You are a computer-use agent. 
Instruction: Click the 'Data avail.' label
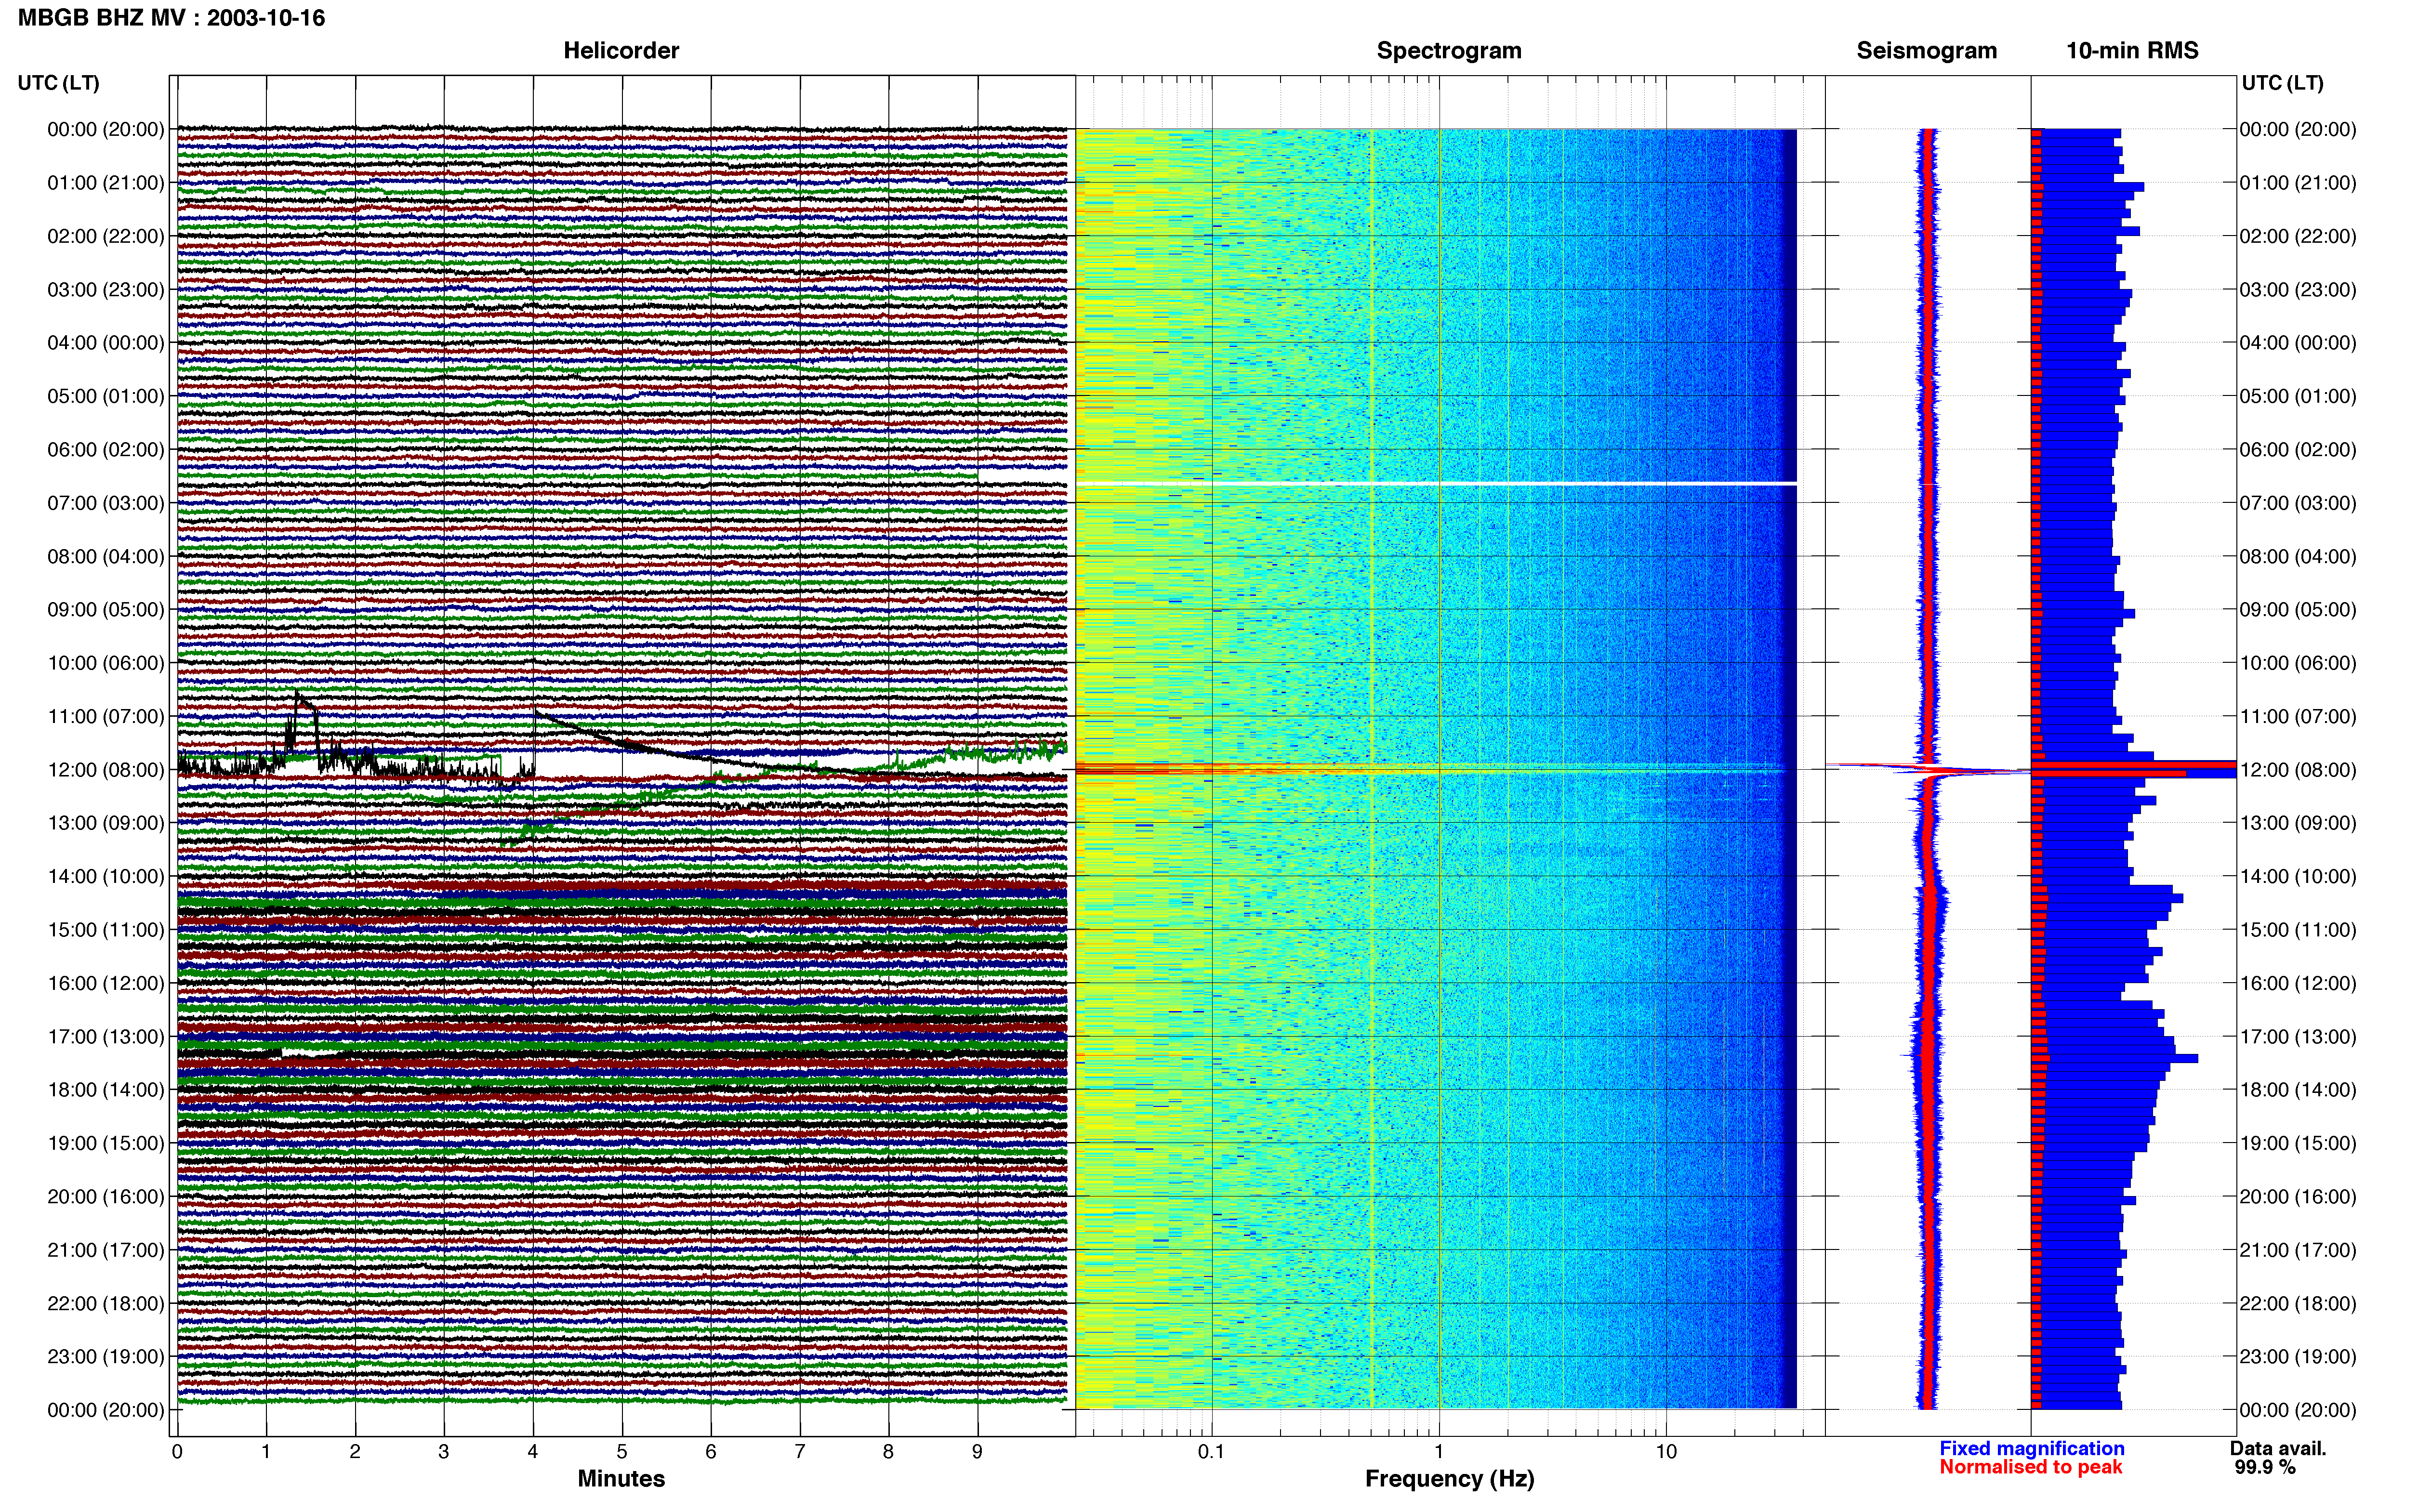[x=2278, y=1449]
